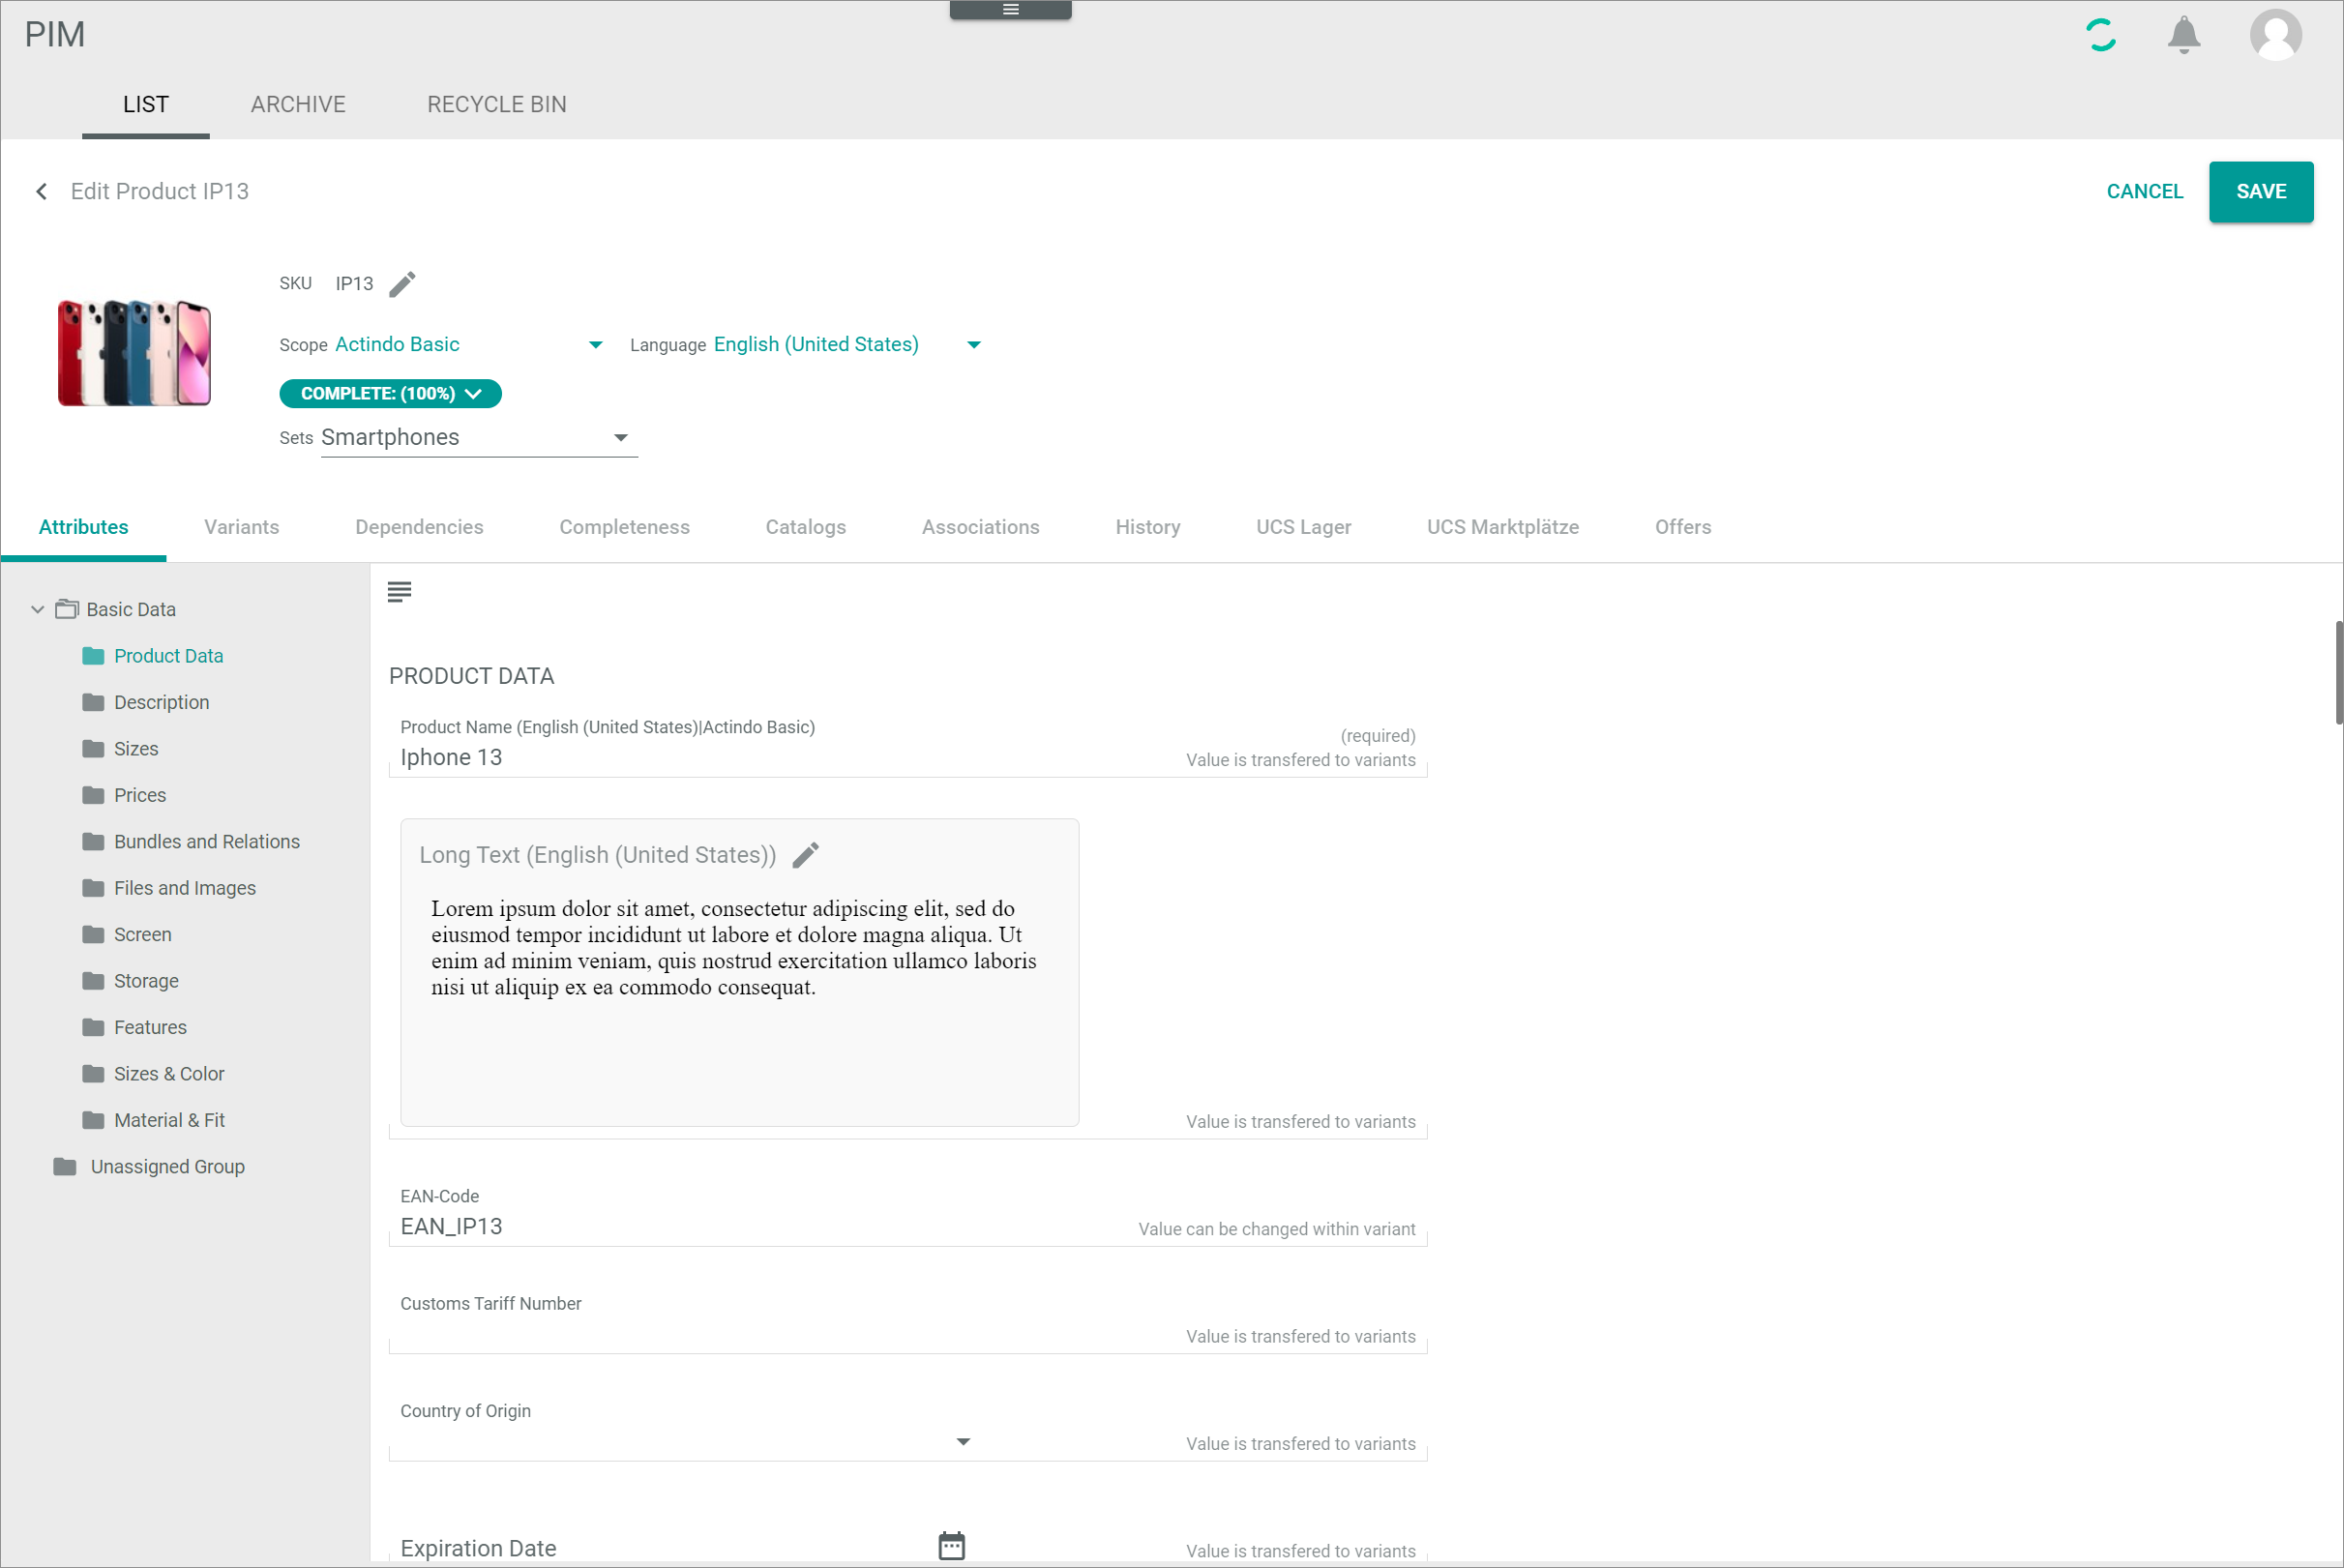The height and width of the screenshot is (1568, 2344).
Task: Open the Variants tab
Action: pyautogui.click(x=242, y=527)
